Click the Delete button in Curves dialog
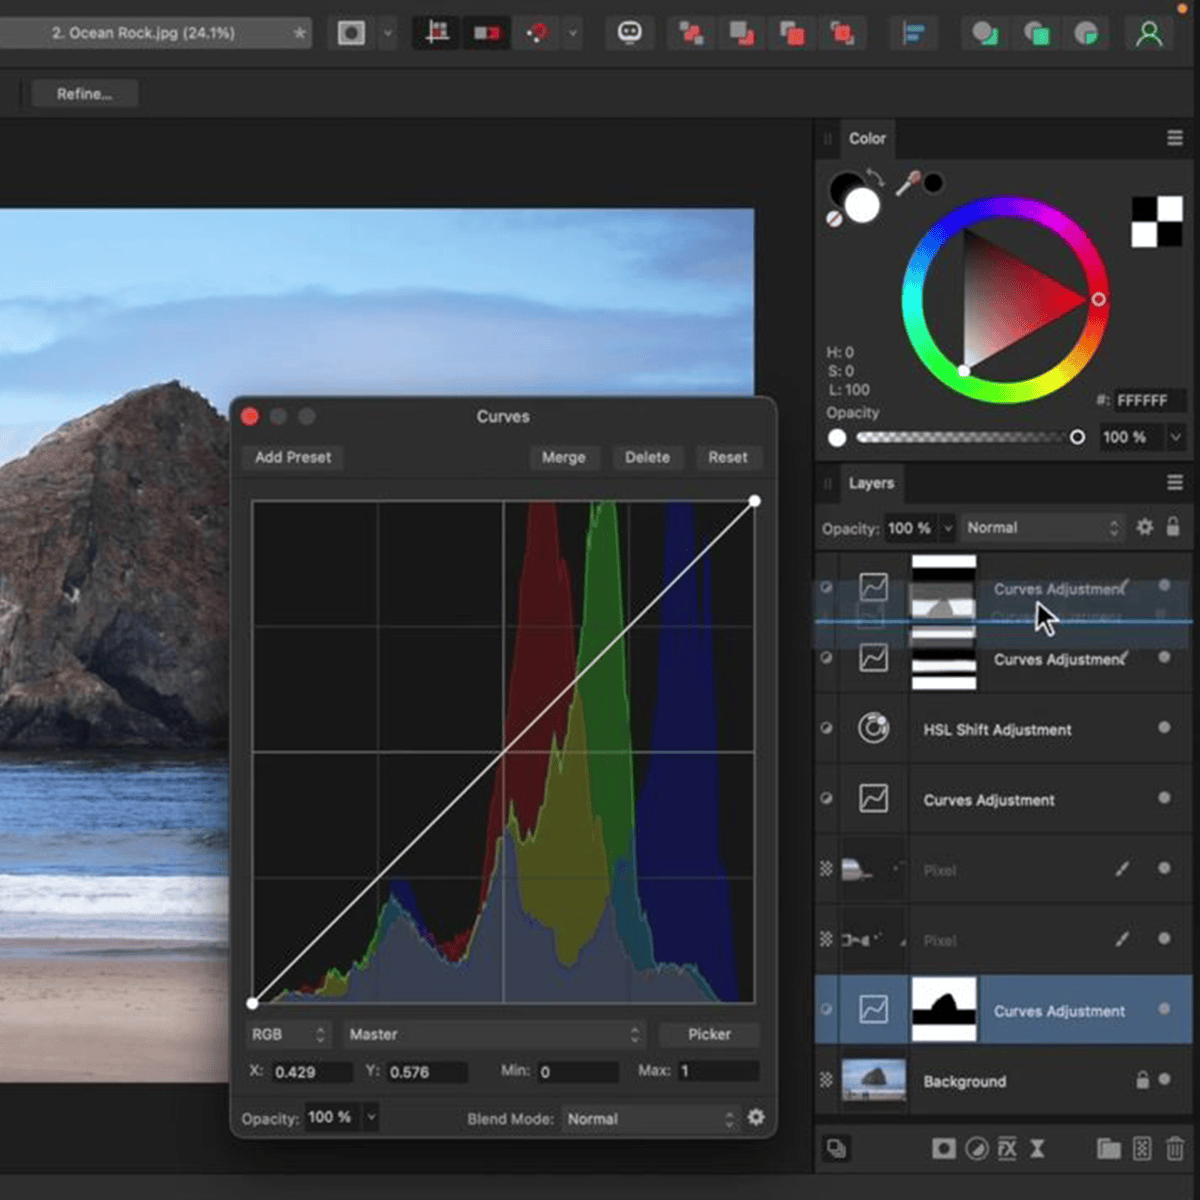This screenshot has width=1200, height=1200. [647, 457]
